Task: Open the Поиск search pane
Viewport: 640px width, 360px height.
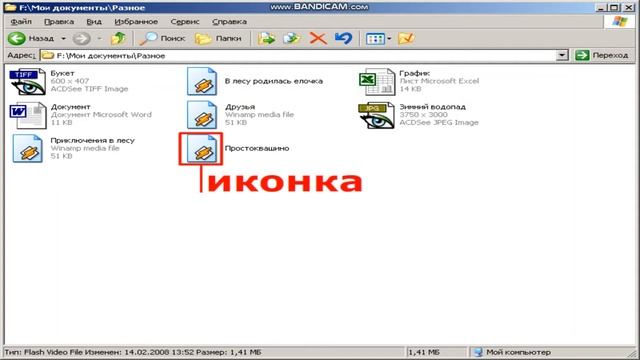Action: pyautogui.click(x=162, y=39)
